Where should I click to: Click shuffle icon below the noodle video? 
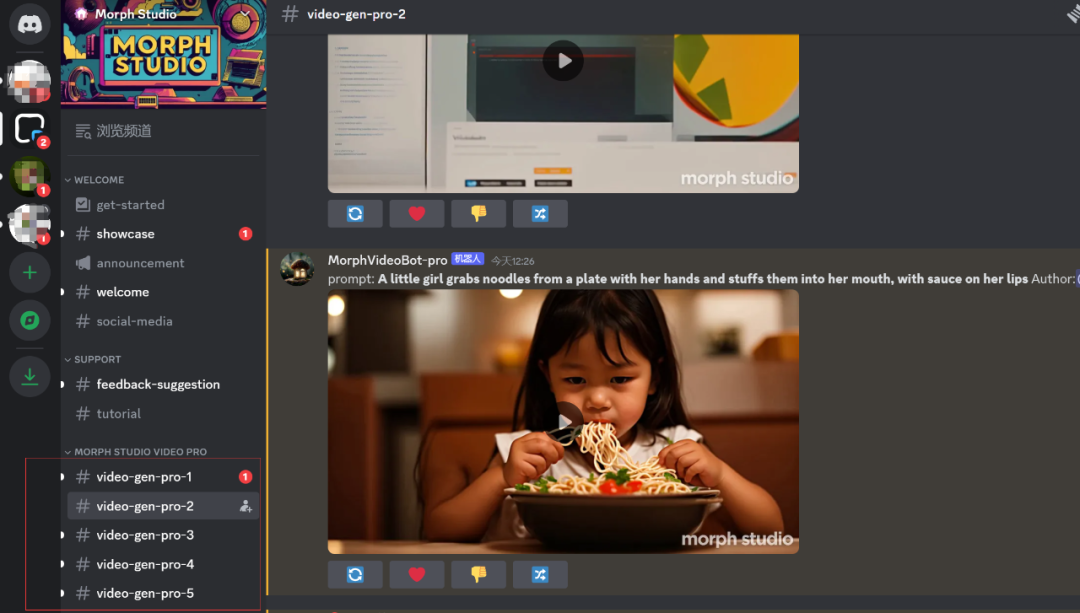tap(540, 574)
